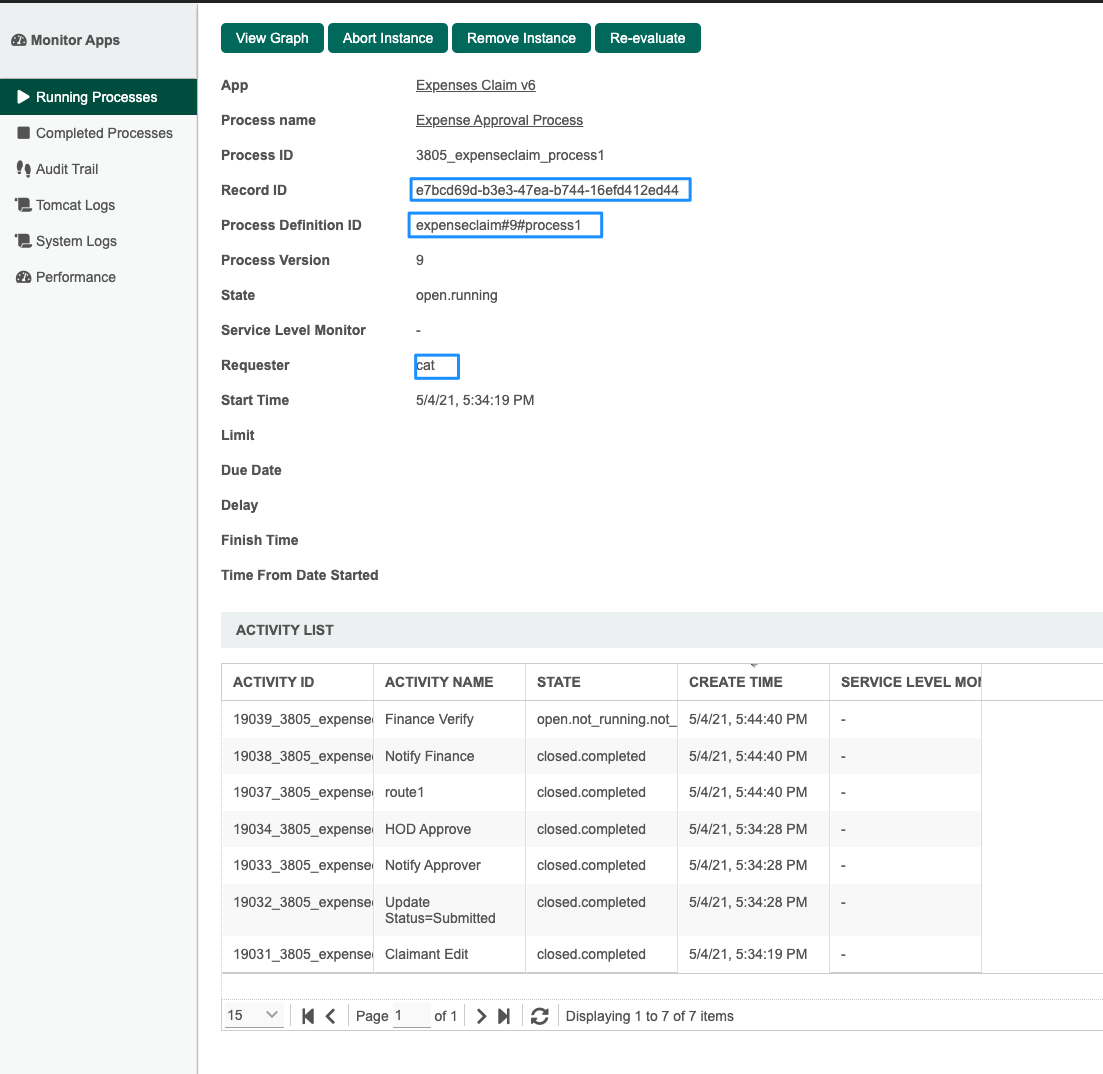Click the Monitor Apps dashboard icon
The width and height of the screenshot is (1103, 1074).
click(18, 41)
